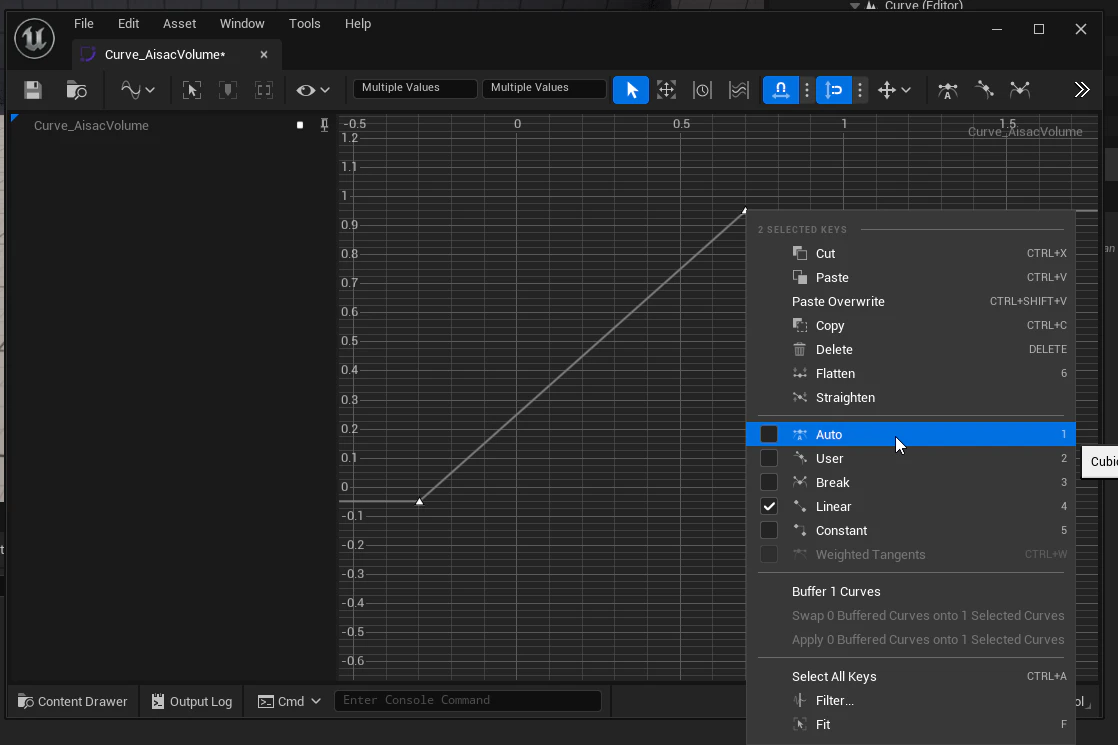The height and width of the screenshot is (745, 1118).
Task: Set user tangents via toolbar icon
Action: click(x=984, y=90)
